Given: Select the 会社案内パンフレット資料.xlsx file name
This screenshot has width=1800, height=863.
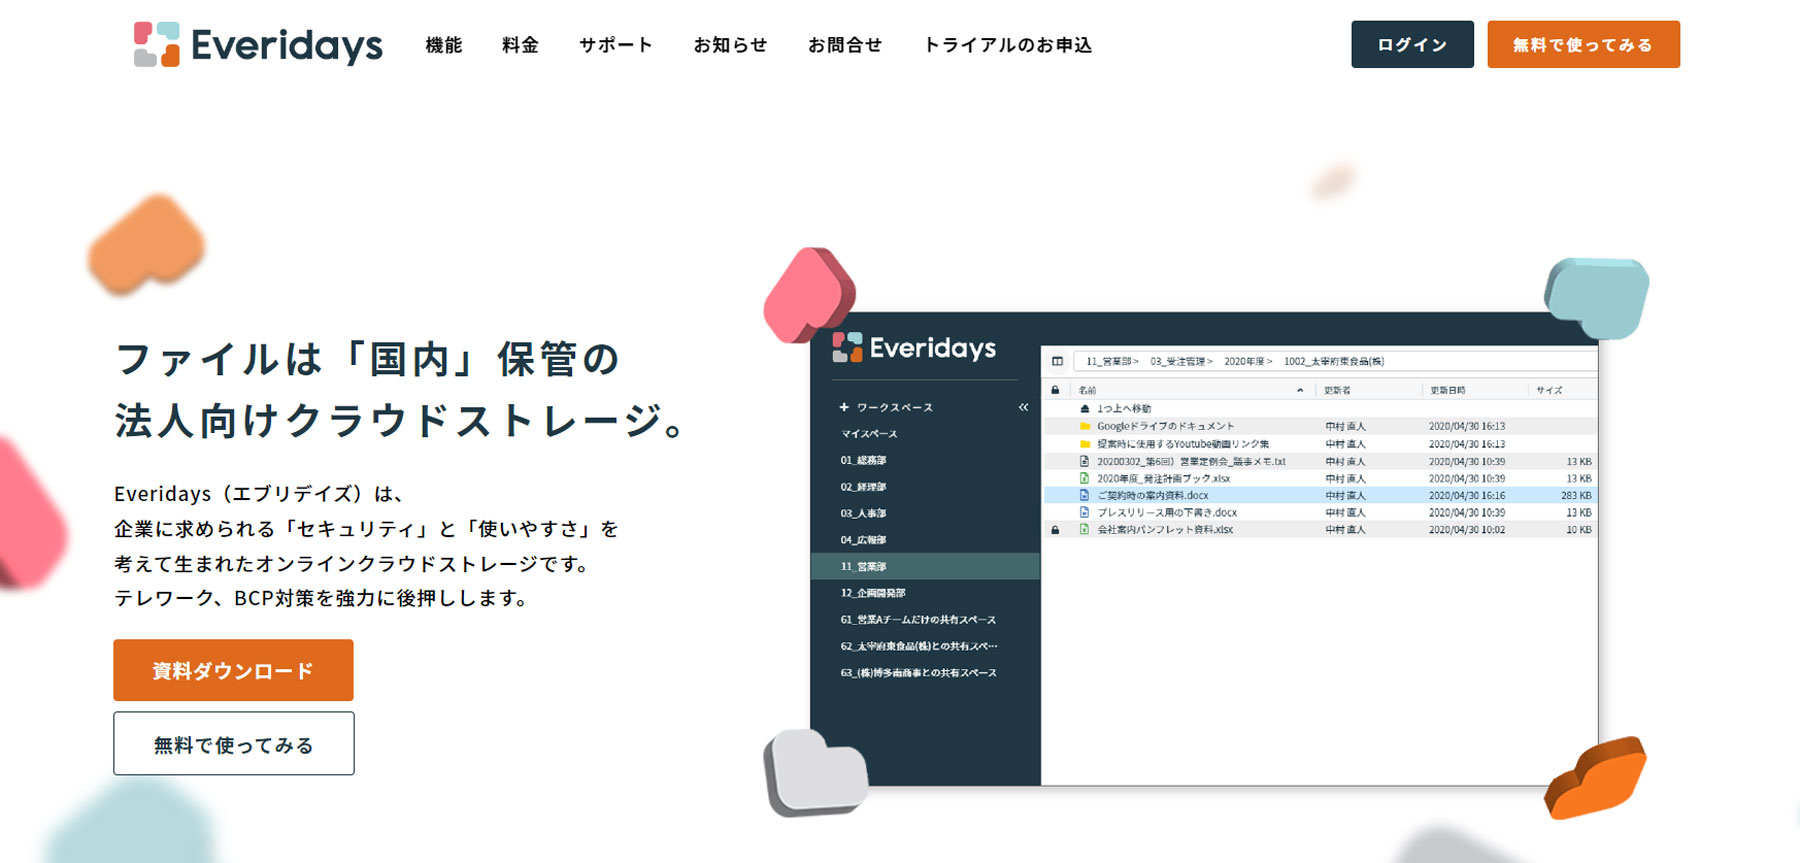Looking at the screenshot, I should point(1165,530).
